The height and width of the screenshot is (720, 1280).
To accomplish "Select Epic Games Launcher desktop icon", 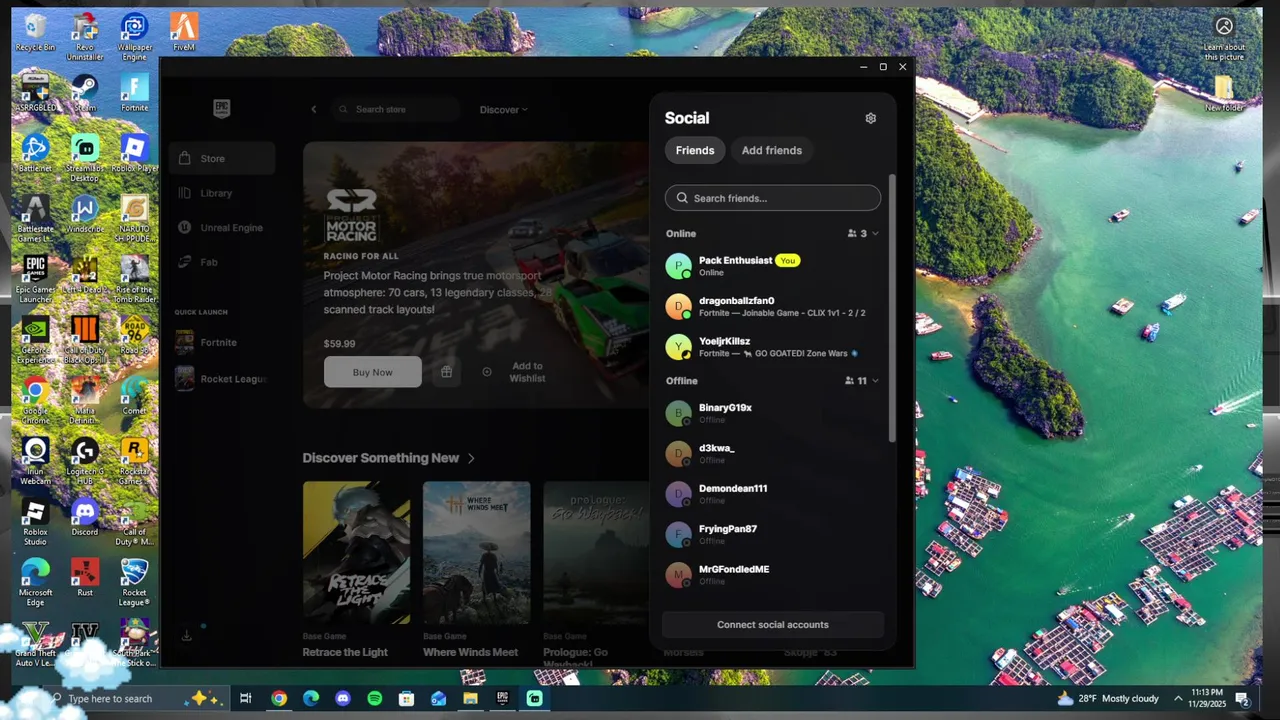I will [x=35, y=279].
